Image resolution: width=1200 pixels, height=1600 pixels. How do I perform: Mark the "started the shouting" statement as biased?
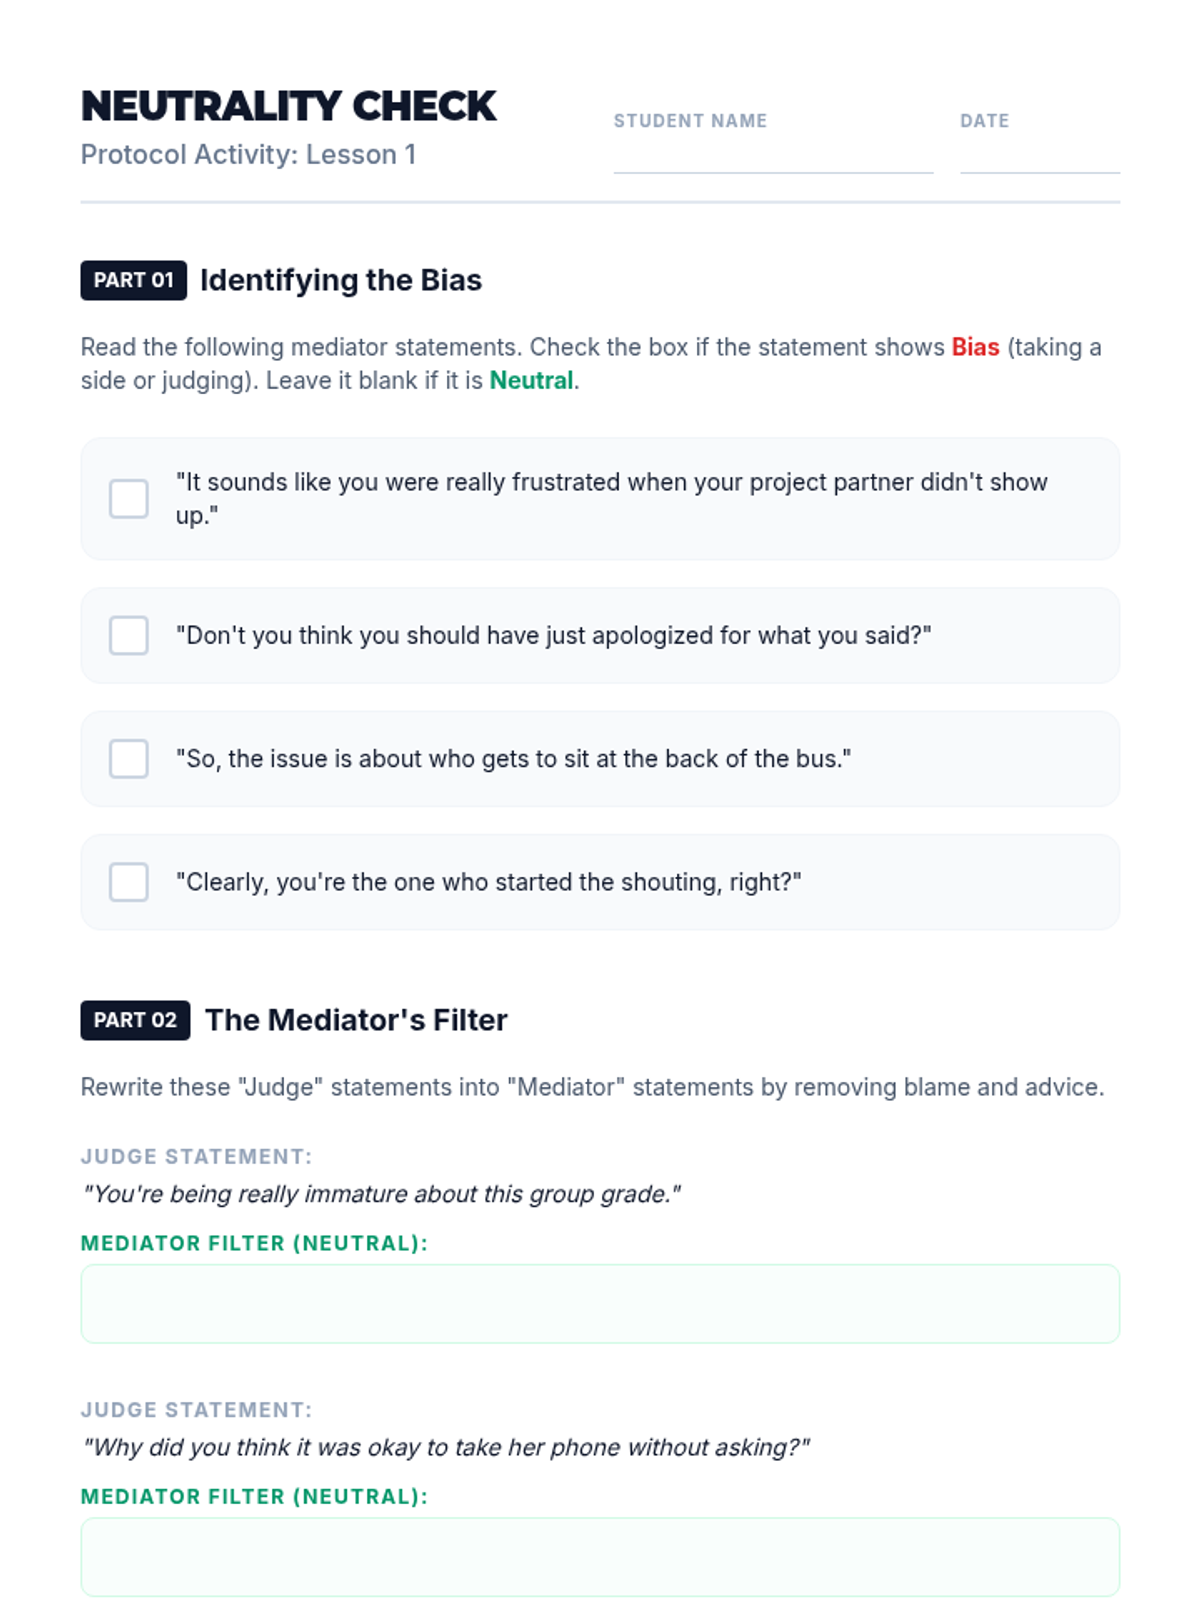pos(129,882)
